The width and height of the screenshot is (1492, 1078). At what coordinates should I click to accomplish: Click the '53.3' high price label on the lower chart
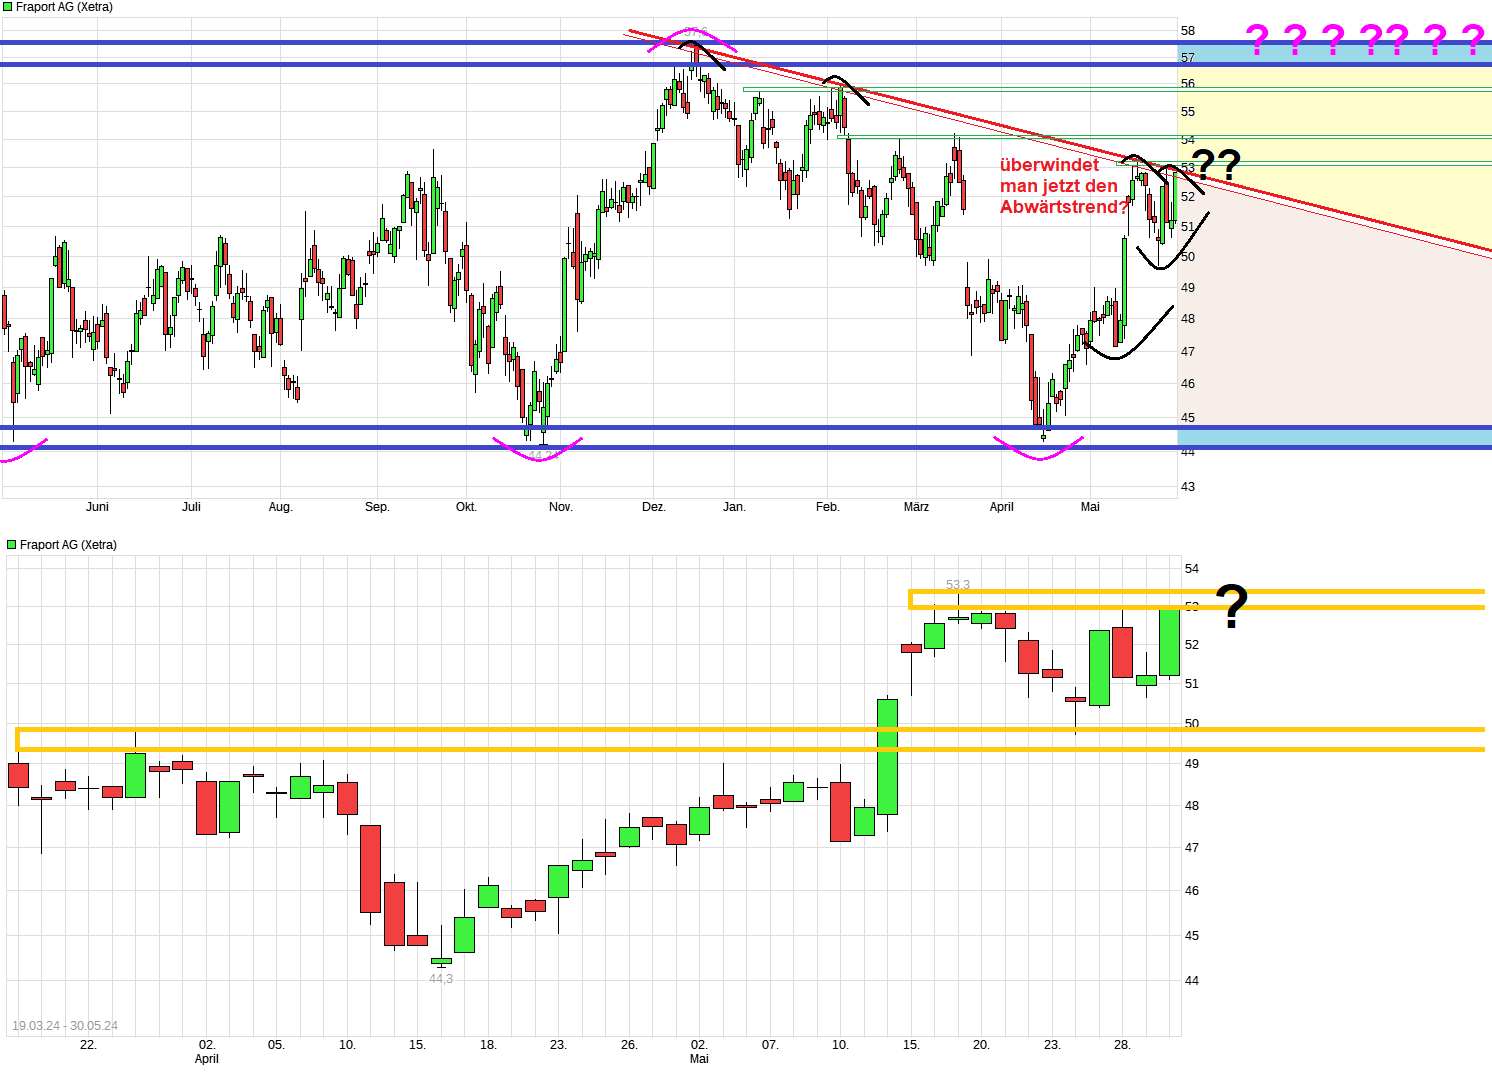[956, 583]
